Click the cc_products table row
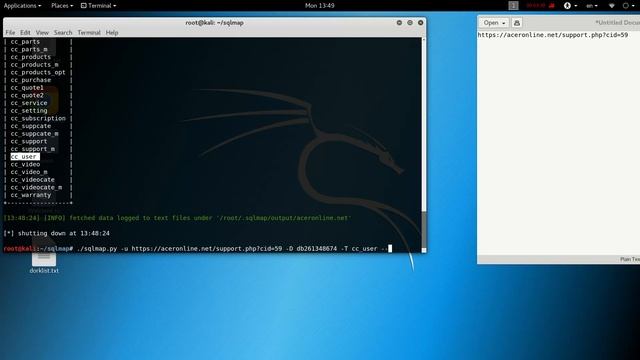 click(31, 57)
